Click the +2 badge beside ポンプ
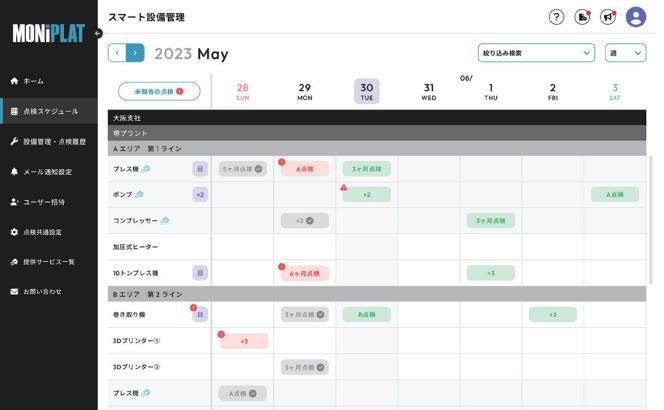664x410 pixels. coord(200,195)
